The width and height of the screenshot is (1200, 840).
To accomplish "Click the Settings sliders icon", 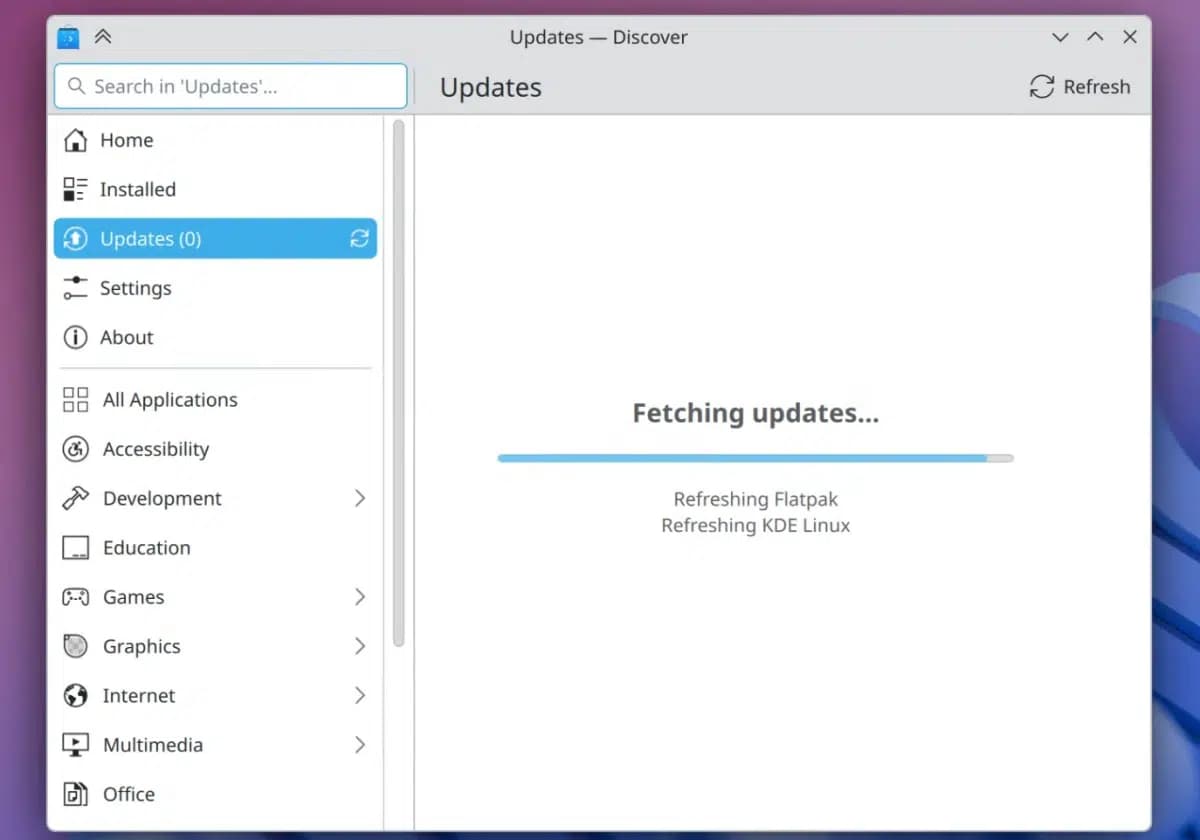I will point(75,288).
